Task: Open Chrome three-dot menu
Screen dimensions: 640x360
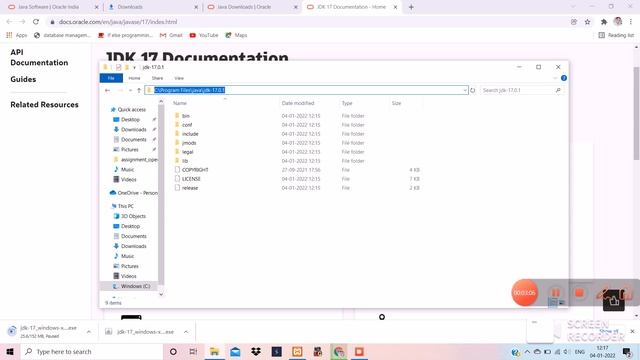Action: 631,22
